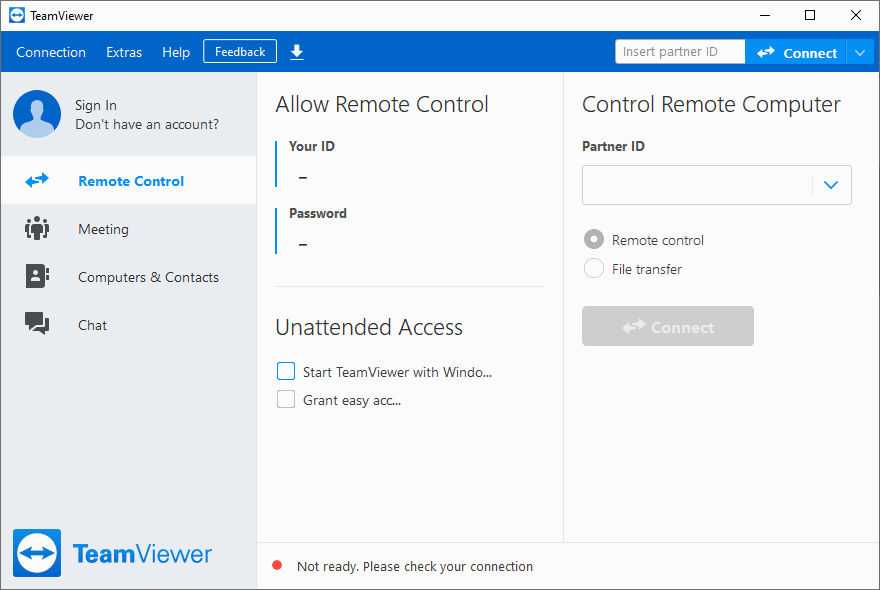
Task: Click the Feedback button
Action: pos(240,52)
